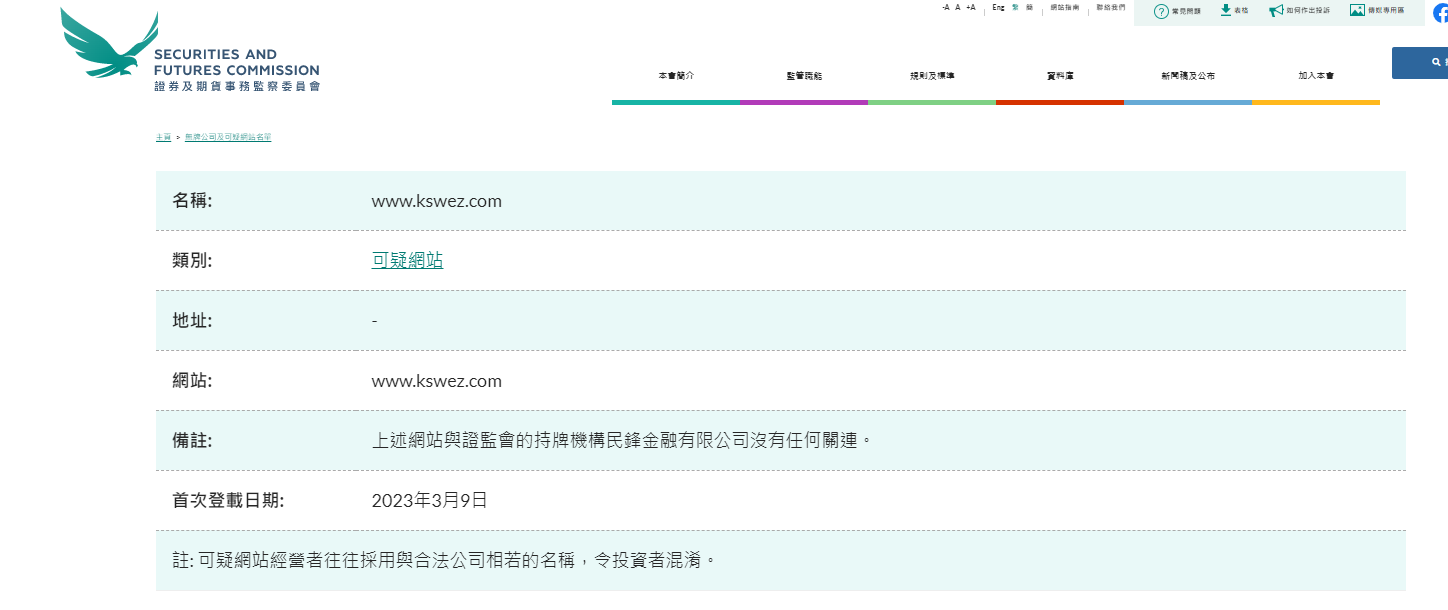
Task: Click the 可疑網站 category link
Action: (407, 260)
